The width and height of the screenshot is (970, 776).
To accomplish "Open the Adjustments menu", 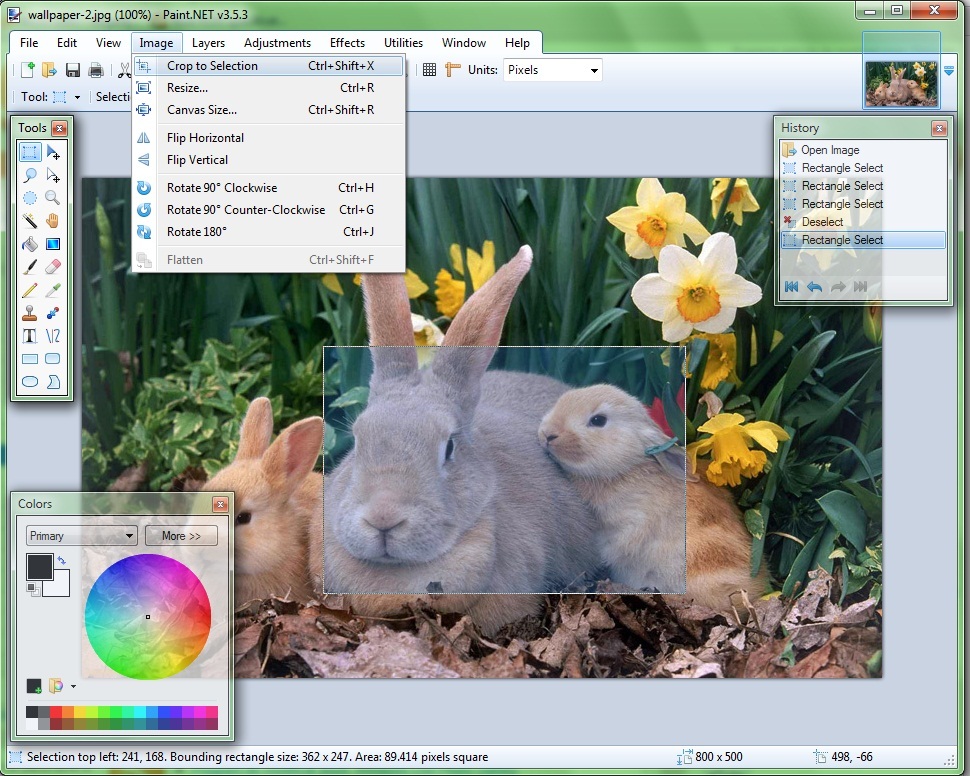I will tap(277, 43).
